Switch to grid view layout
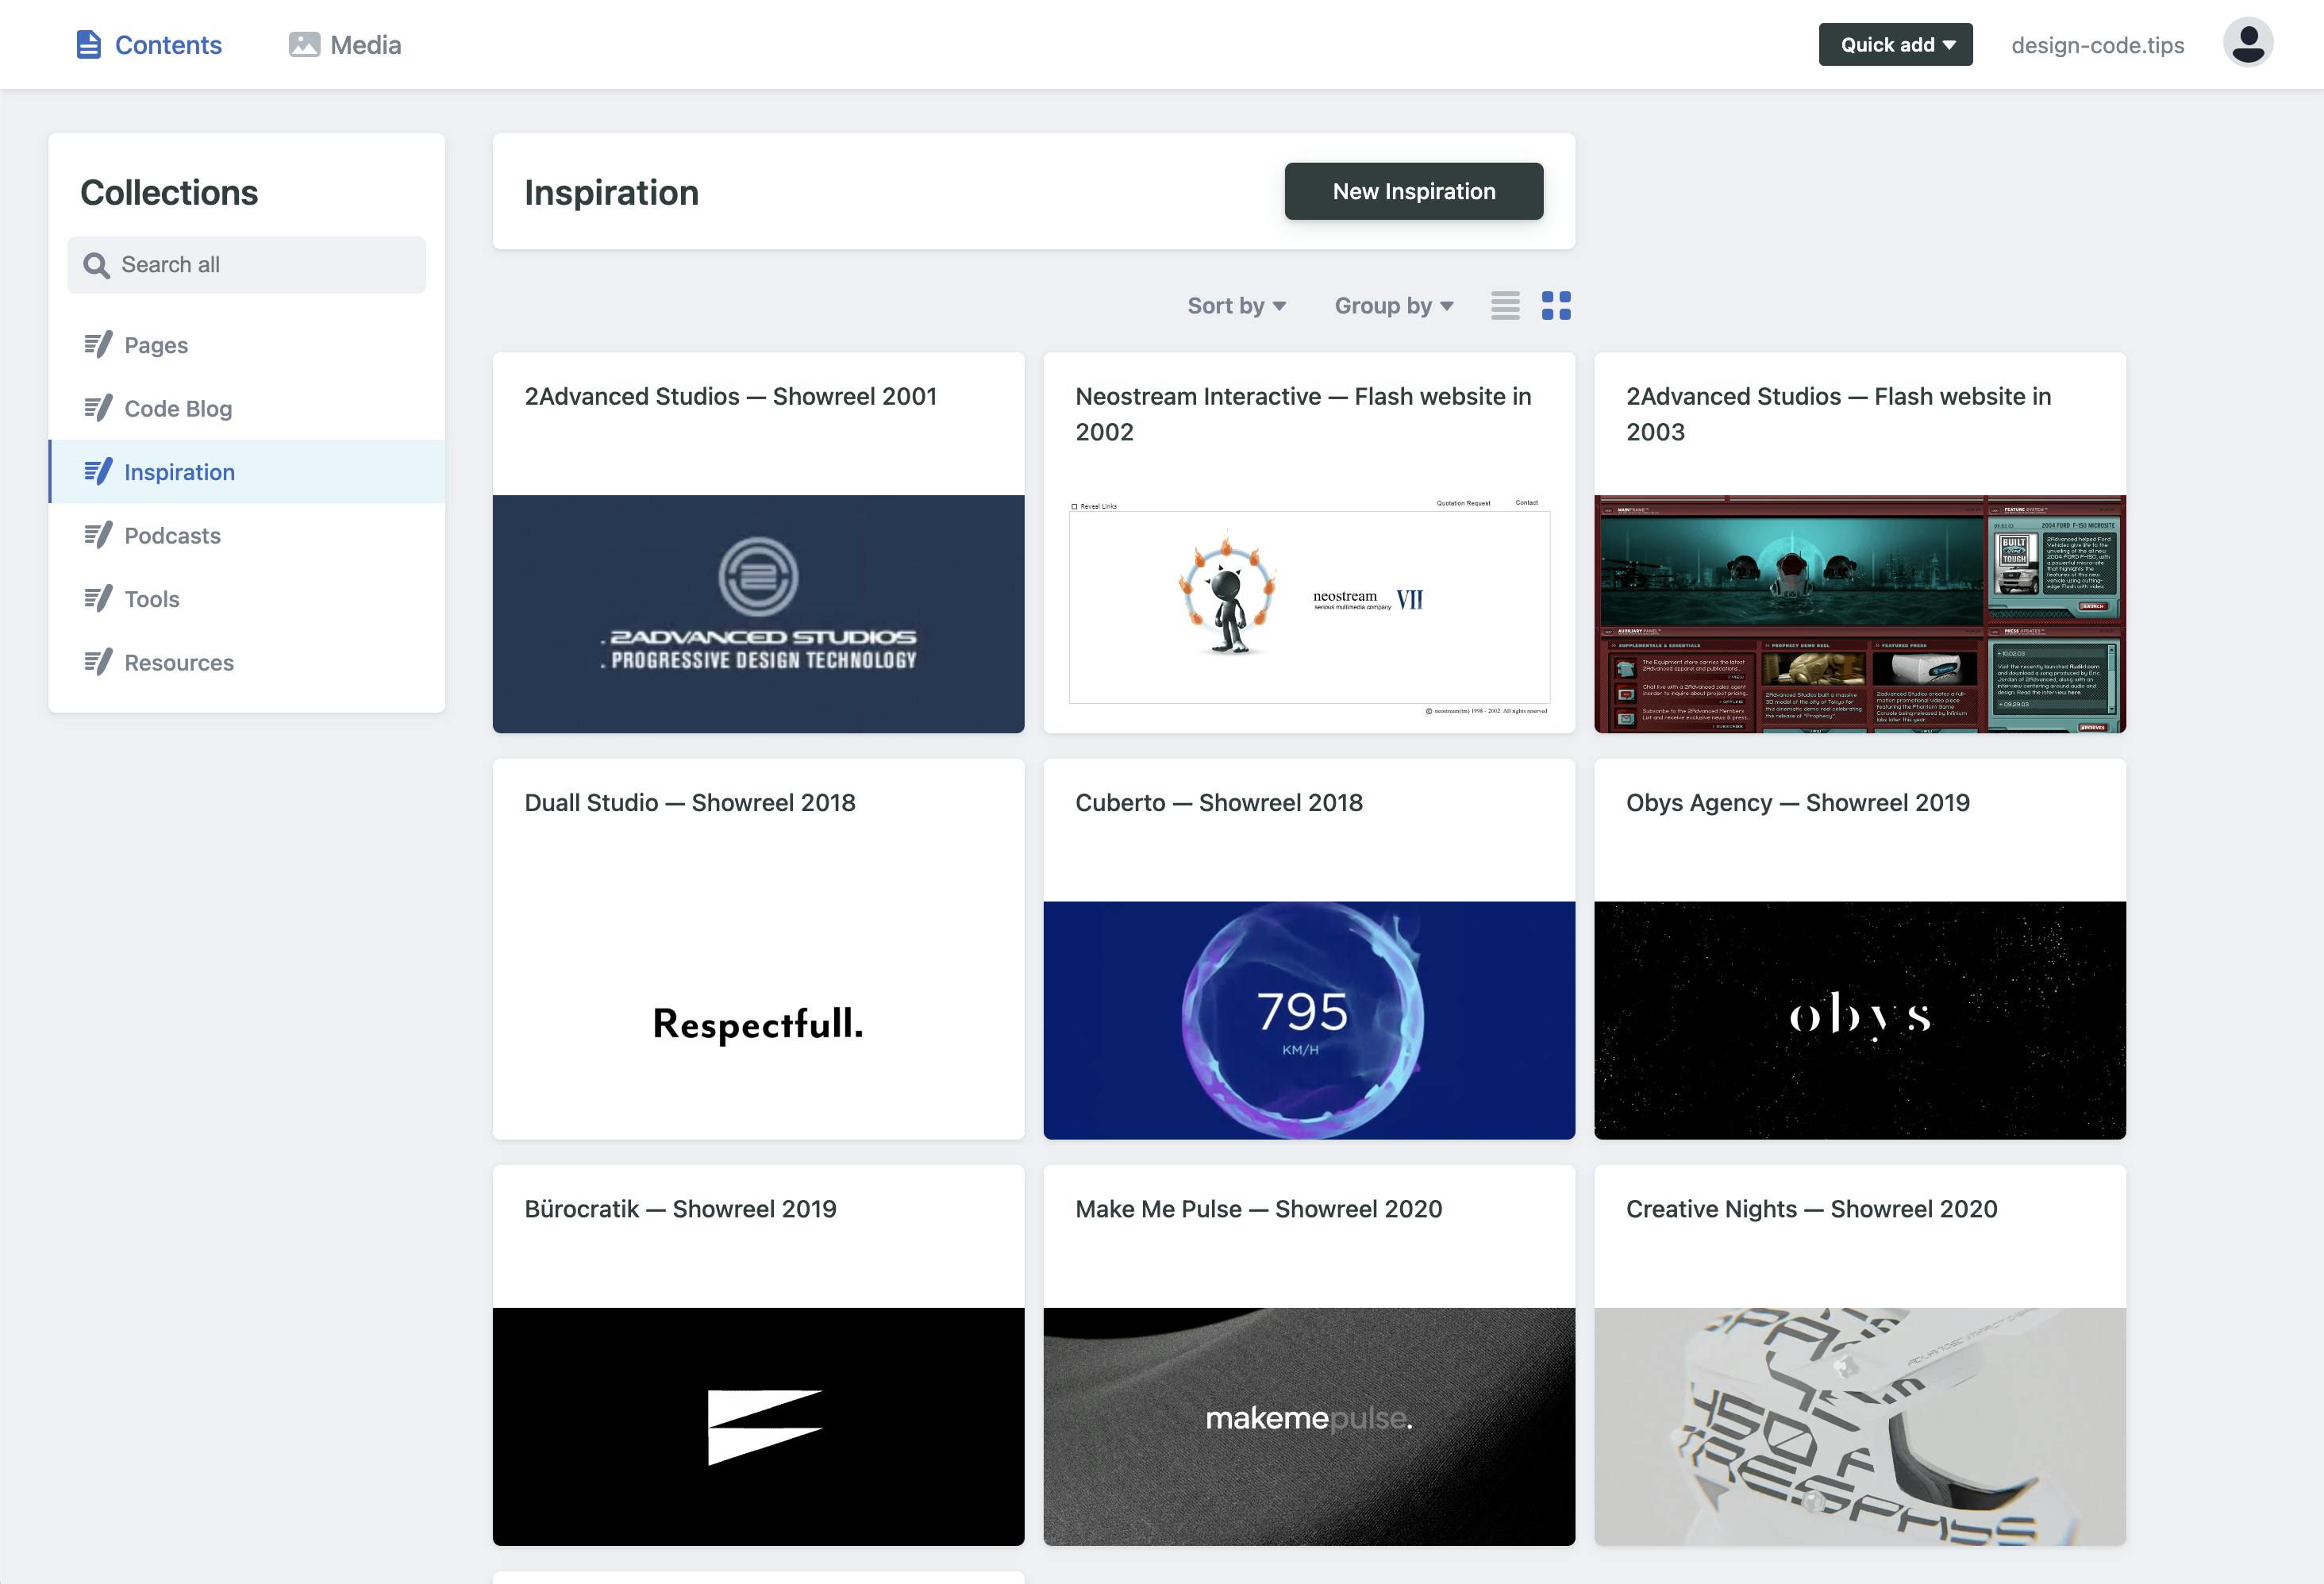Screen dimensions: 2324x1584 (1555, 305)
